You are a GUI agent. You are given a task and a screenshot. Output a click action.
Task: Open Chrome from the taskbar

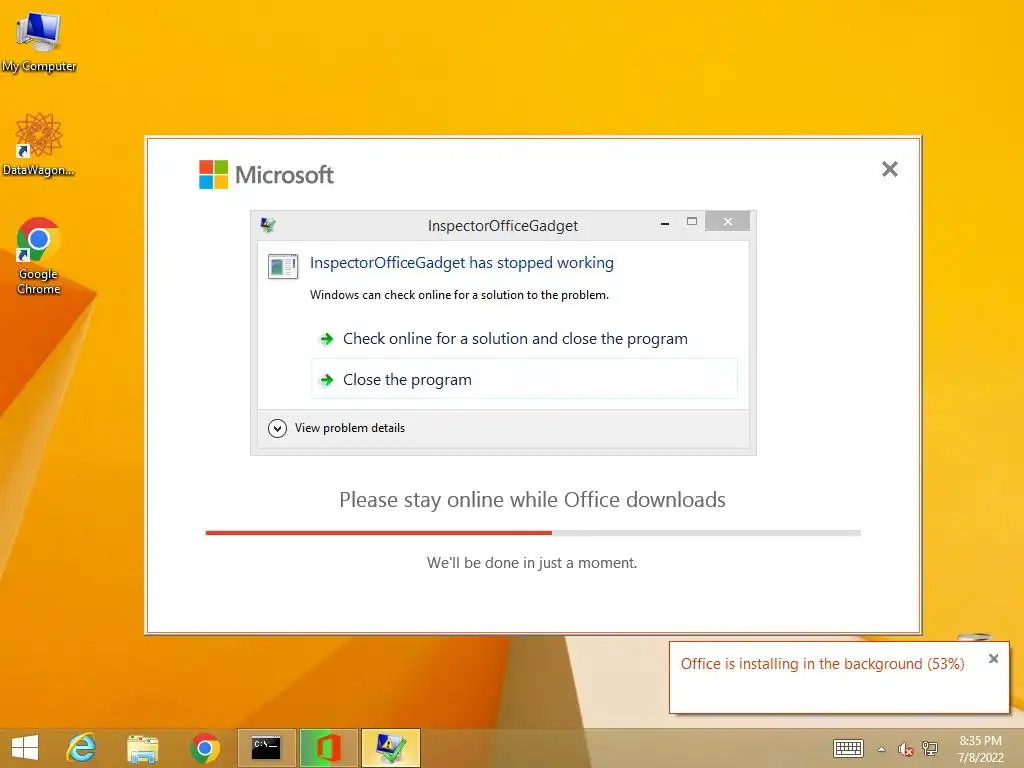204,748
